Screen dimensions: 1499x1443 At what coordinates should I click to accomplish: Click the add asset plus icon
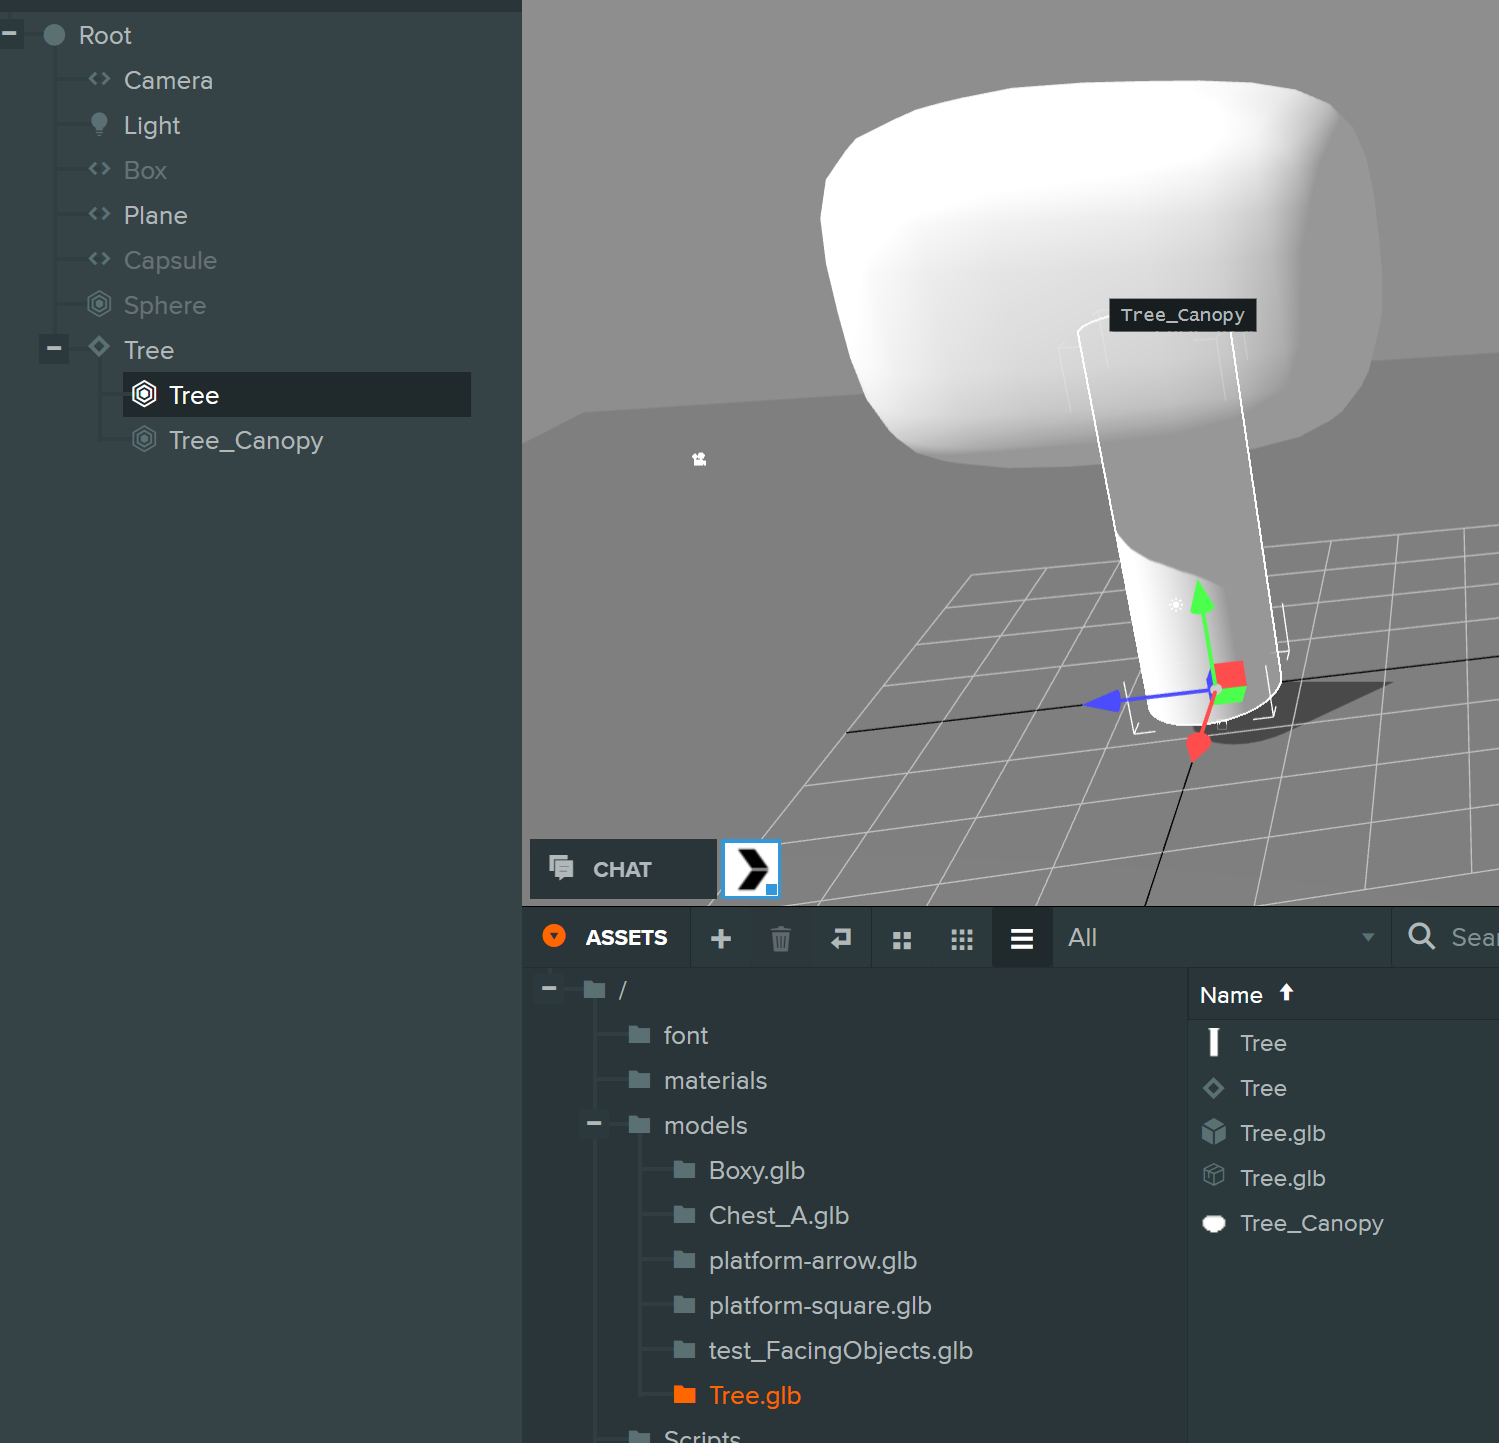(x=720, y=938)
